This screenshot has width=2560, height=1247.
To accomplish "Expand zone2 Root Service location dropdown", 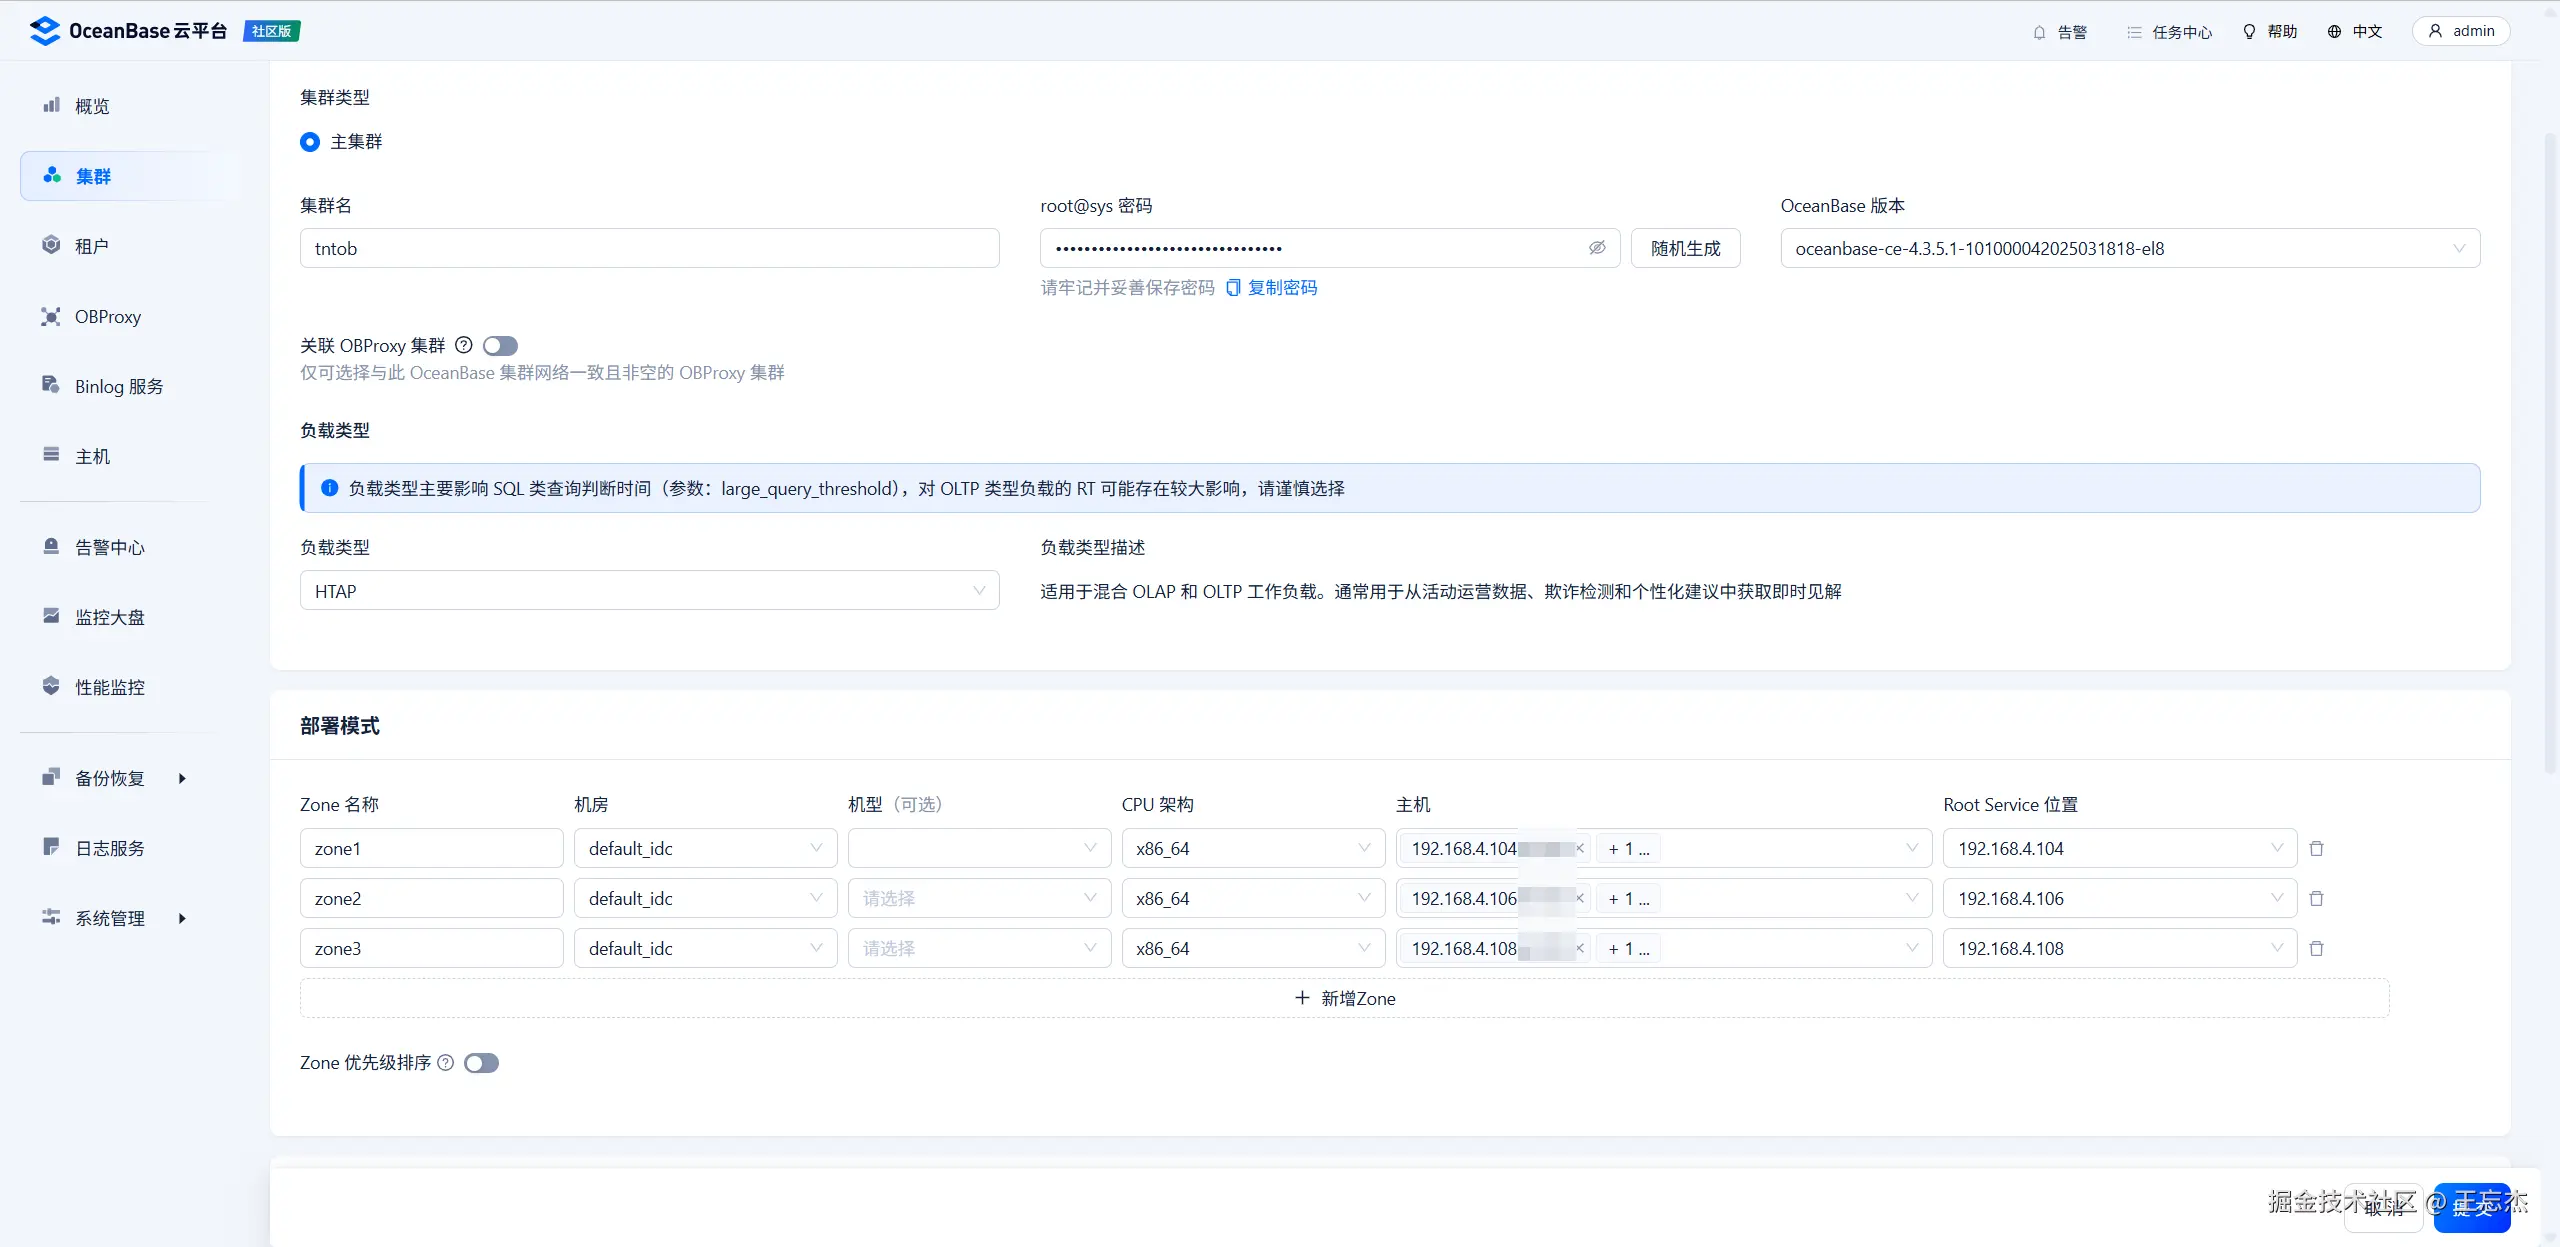I will coord(2118,899).
